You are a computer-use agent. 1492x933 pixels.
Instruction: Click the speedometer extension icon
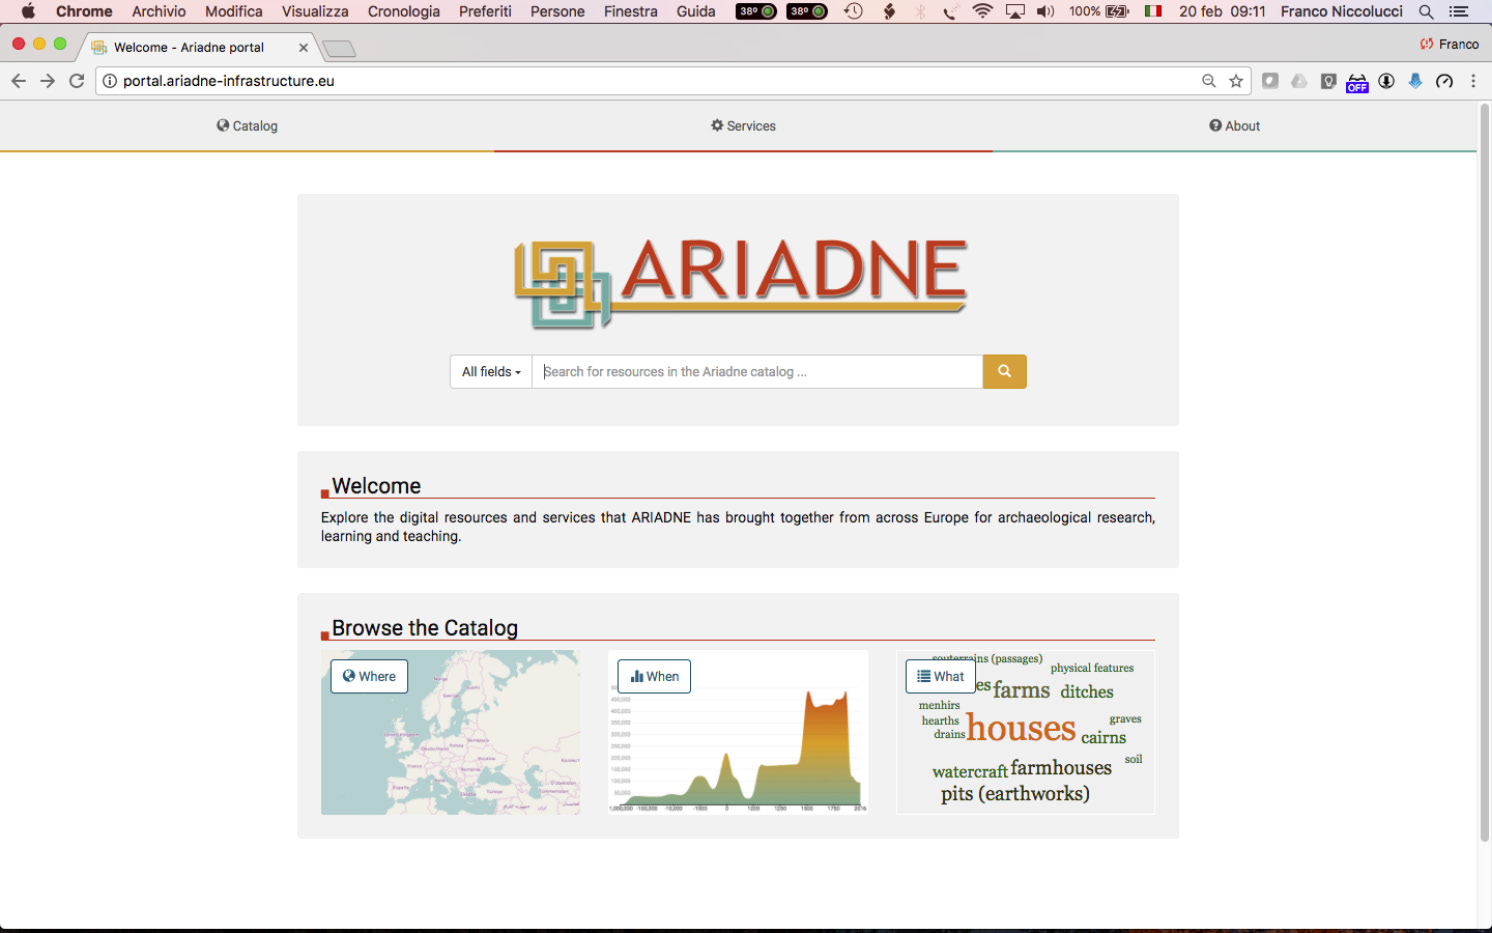[1444, 81]
